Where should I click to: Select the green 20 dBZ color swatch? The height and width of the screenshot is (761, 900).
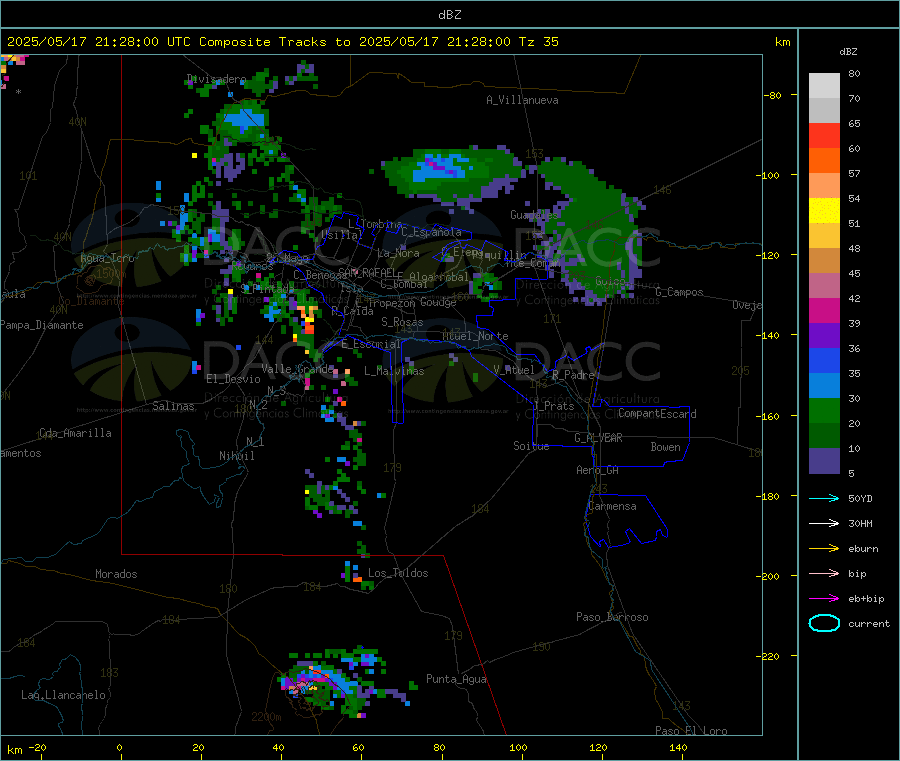tap(824, 410)
